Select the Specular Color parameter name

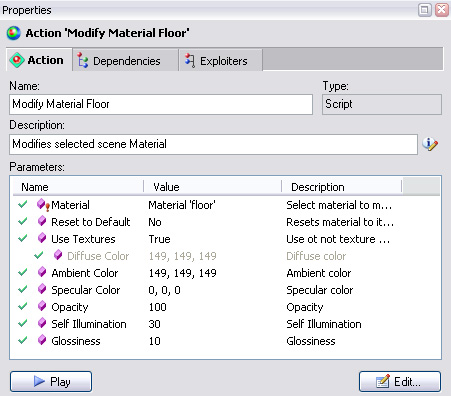click(x=86, y=290)
